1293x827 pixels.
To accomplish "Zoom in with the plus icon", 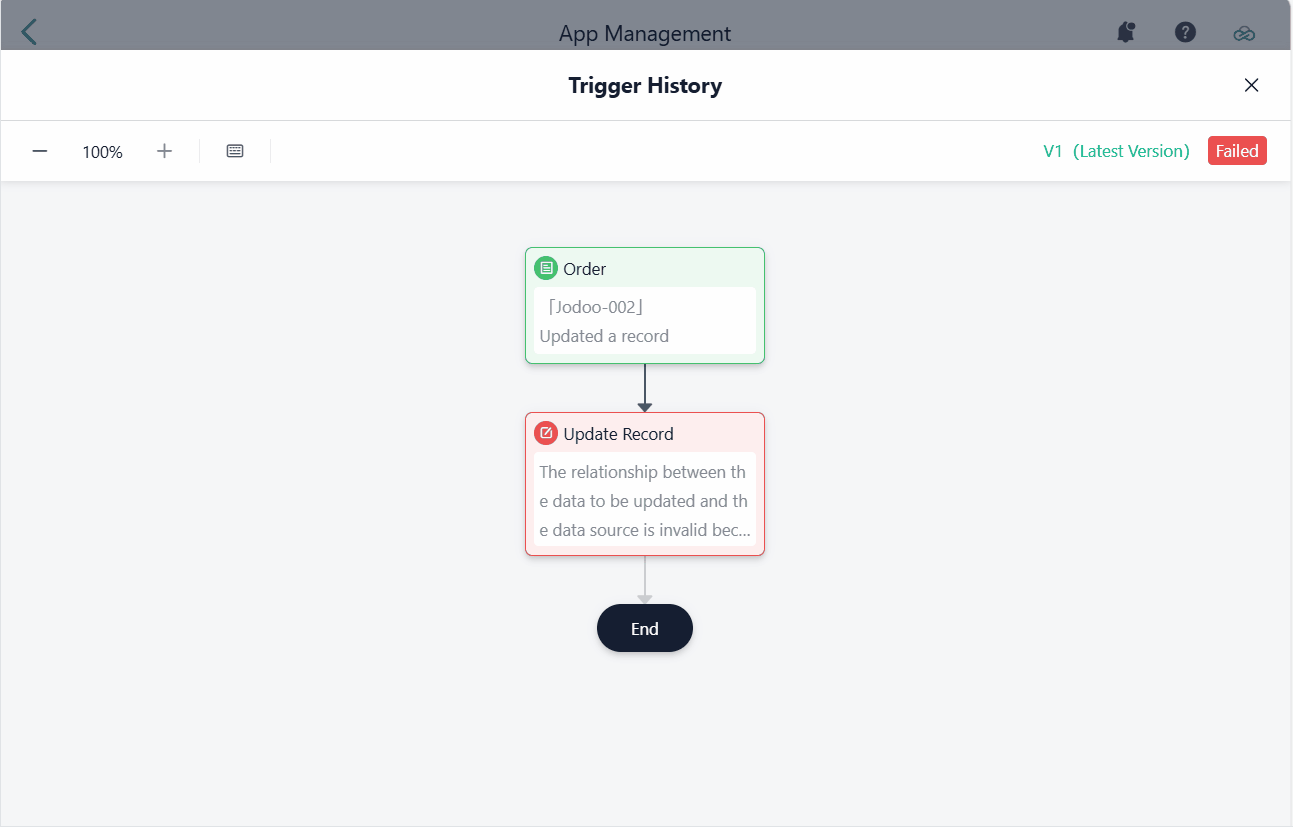I will [165, 151].
